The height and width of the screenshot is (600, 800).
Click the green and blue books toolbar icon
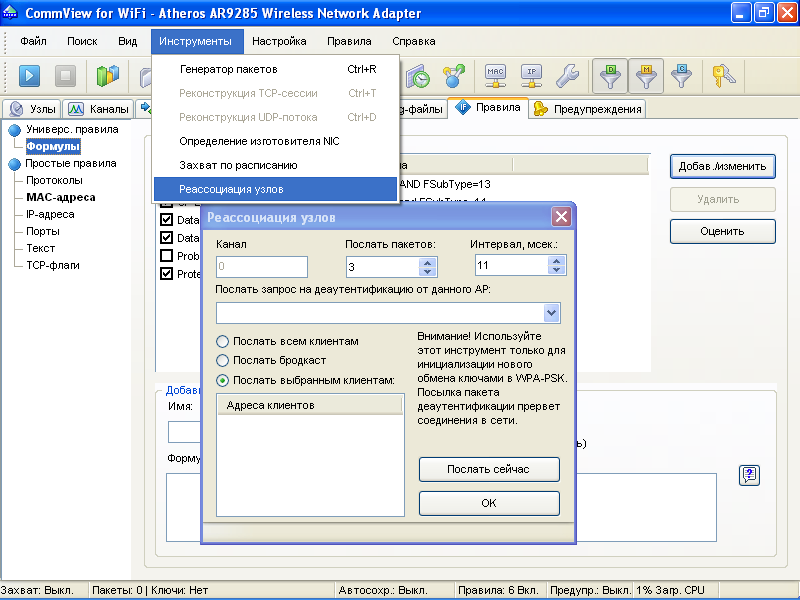point(108,76)
